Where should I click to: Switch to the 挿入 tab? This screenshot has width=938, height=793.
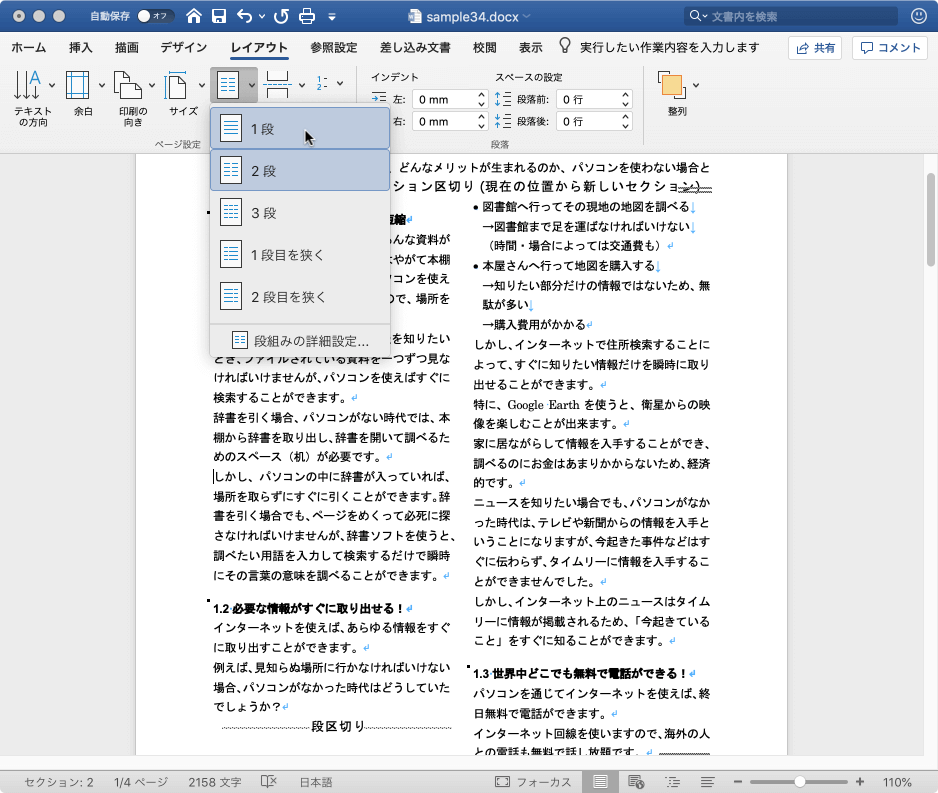click(x=80, y=48)
